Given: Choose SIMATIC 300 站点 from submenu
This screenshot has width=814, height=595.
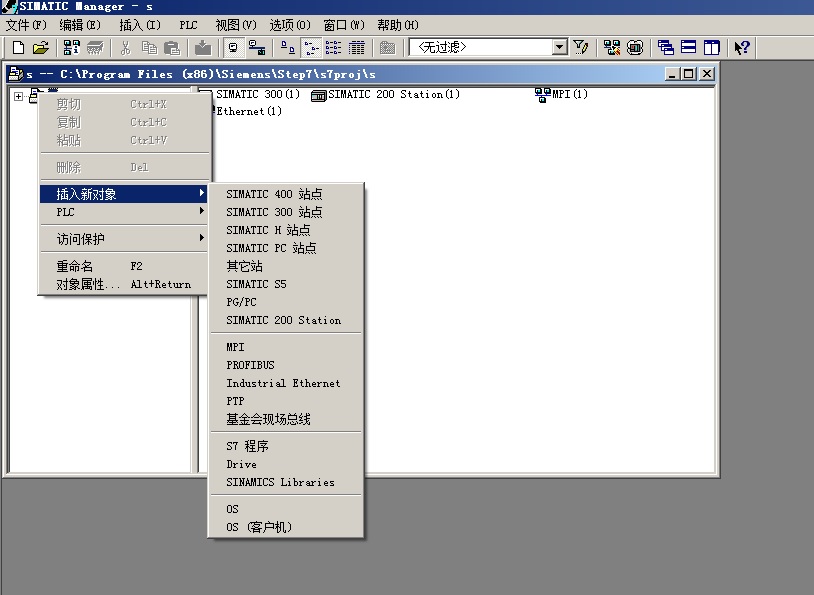Looking at the screenshot, I should tap(274, 212).
